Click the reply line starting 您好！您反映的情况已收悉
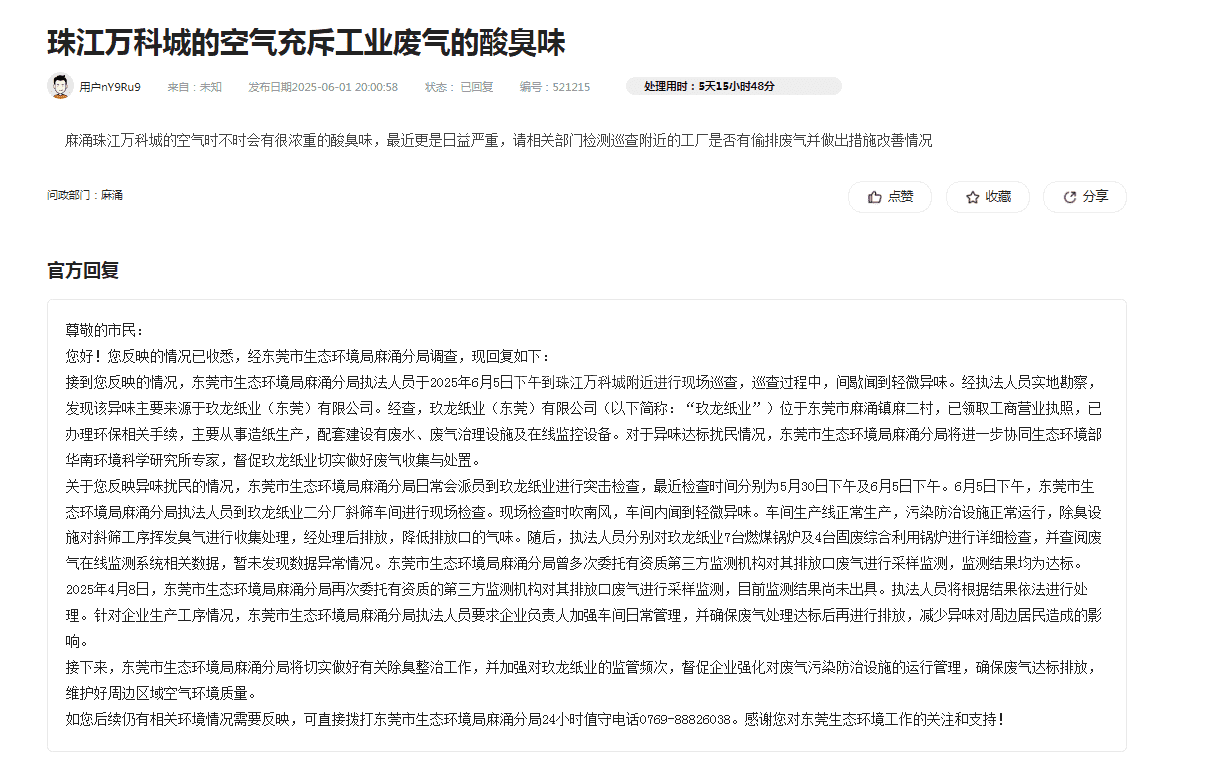 307,356
